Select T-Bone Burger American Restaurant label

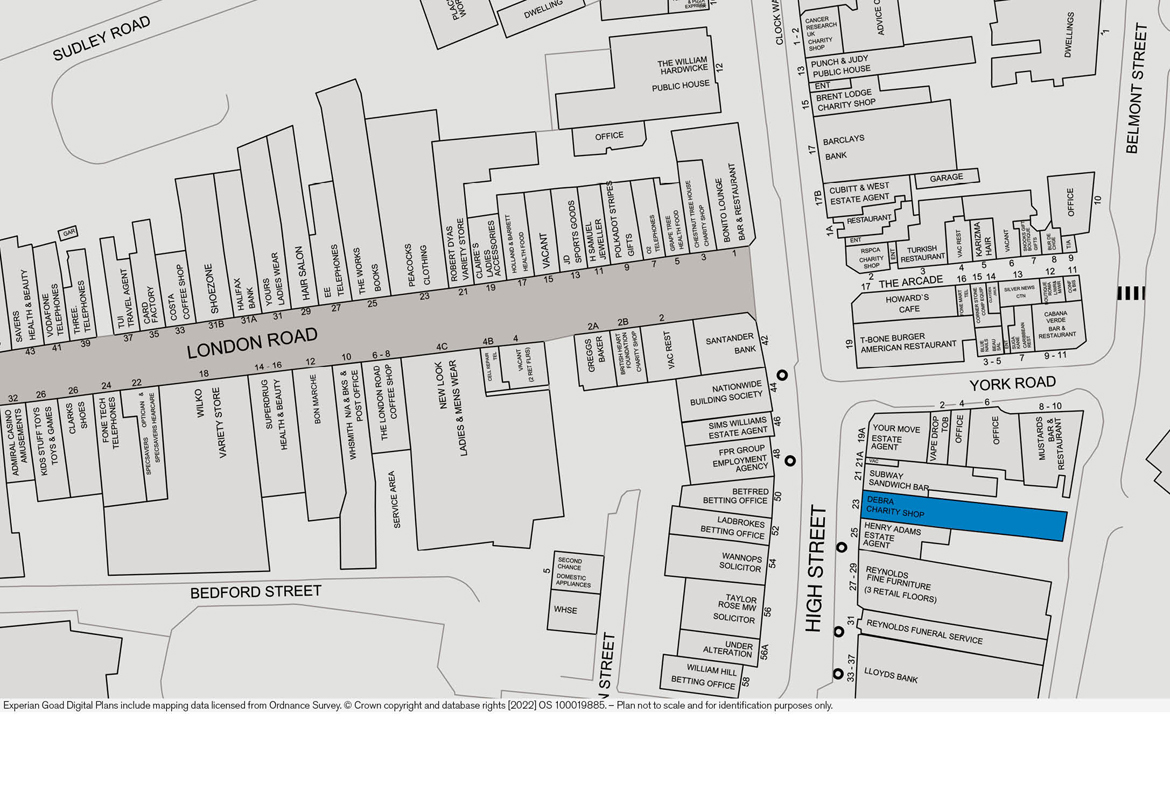pyautogui.click(x=907, y=343)
